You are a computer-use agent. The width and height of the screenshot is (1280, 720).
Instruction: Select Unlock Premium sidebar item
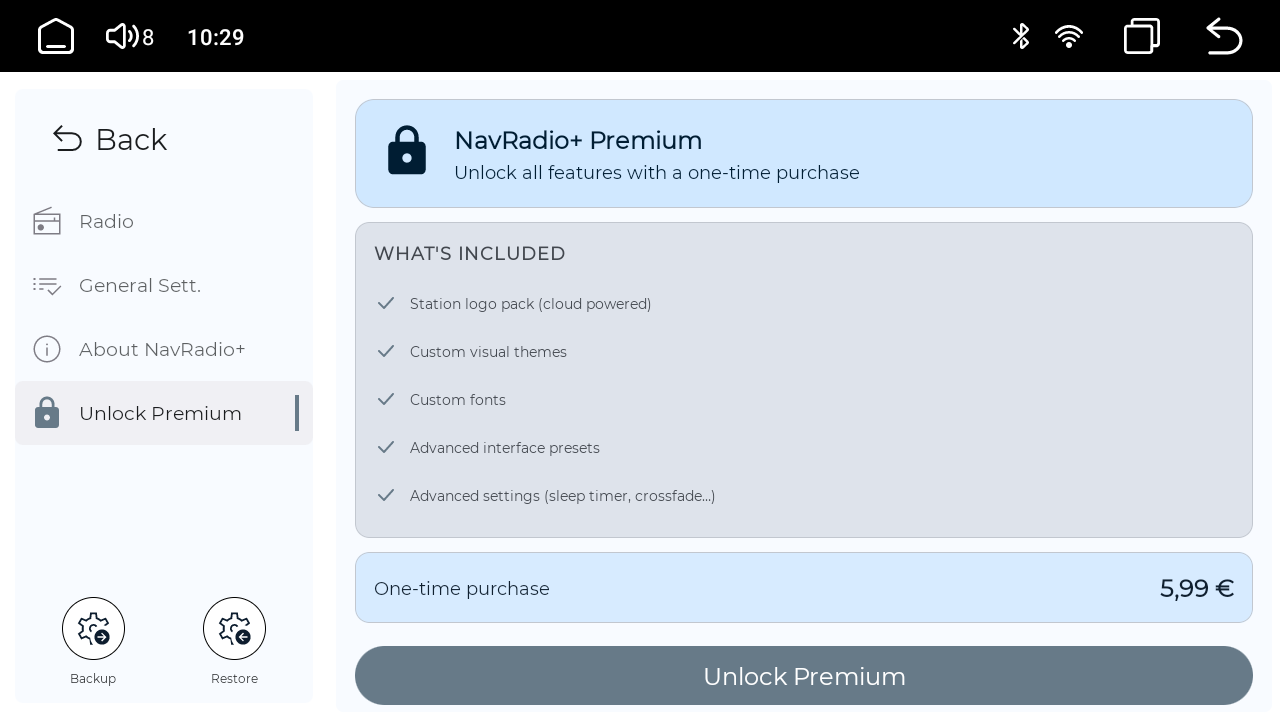164,413
